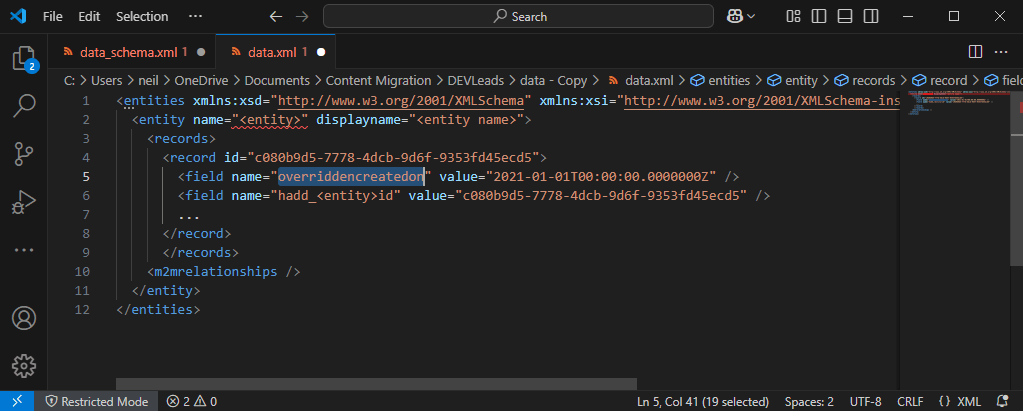The image size is (1023, 411).
Task: Open the Manage gear settings
Action: (x=24, y=365)
